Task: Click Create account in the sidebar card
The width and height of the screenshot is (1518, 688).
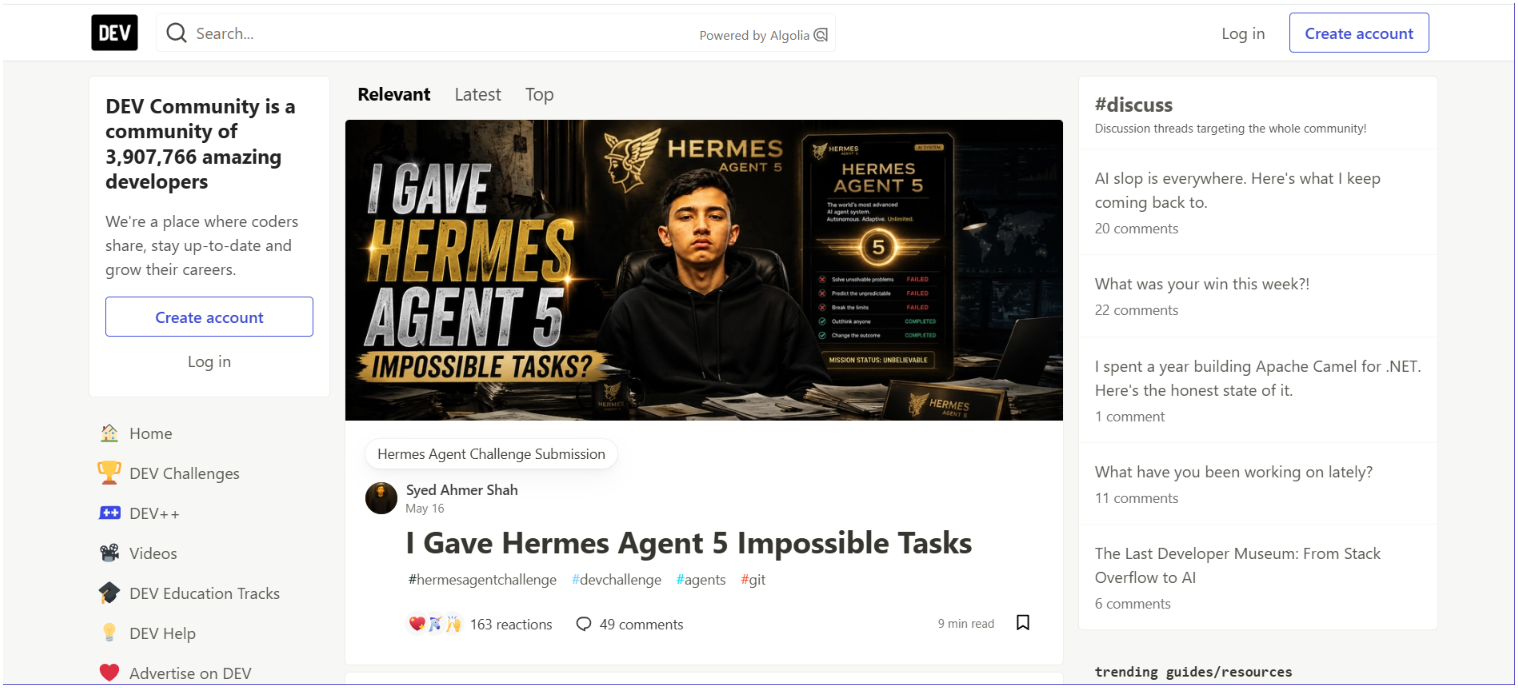Action: coord(209,317)
